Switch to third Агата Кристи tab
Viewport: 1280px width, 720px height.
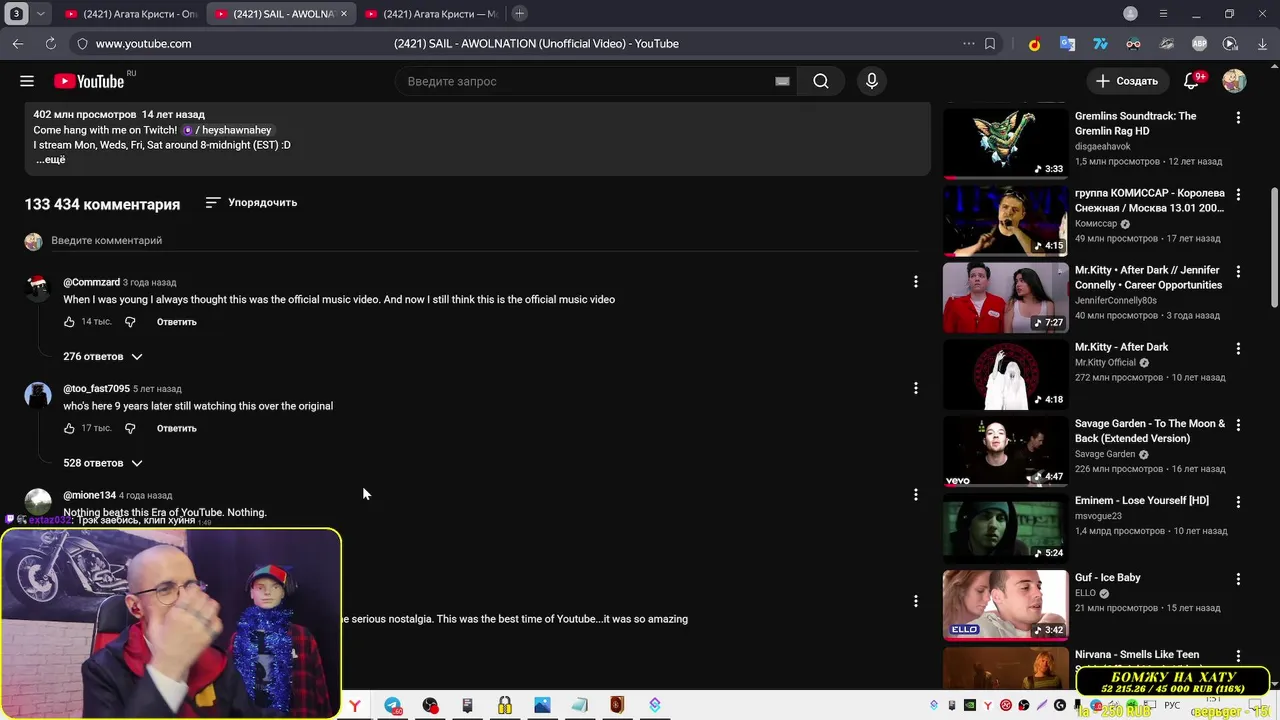pos(432,14)
